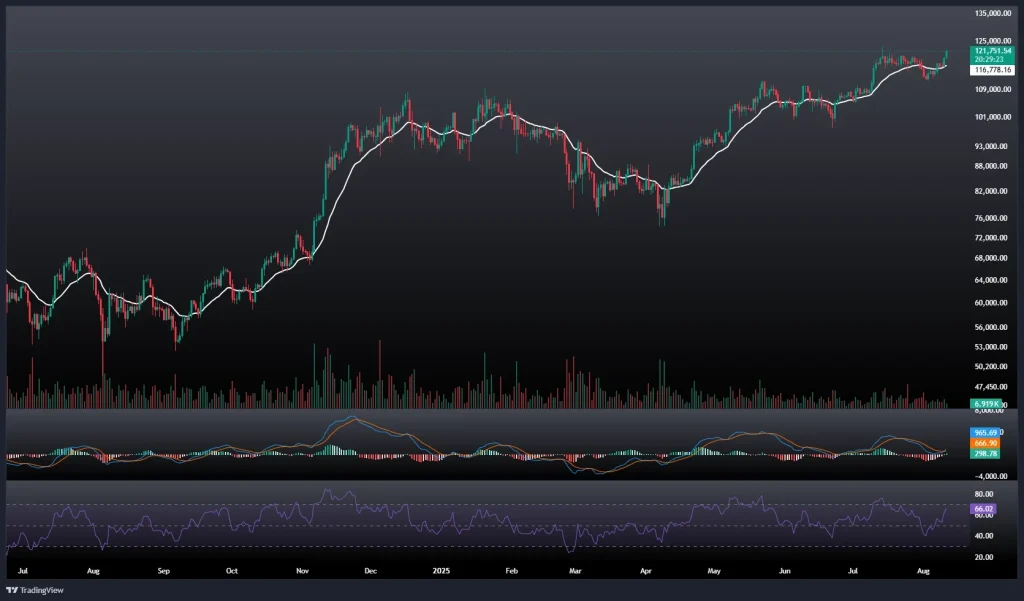Select the Dec marker on time axis

point(369,571)
